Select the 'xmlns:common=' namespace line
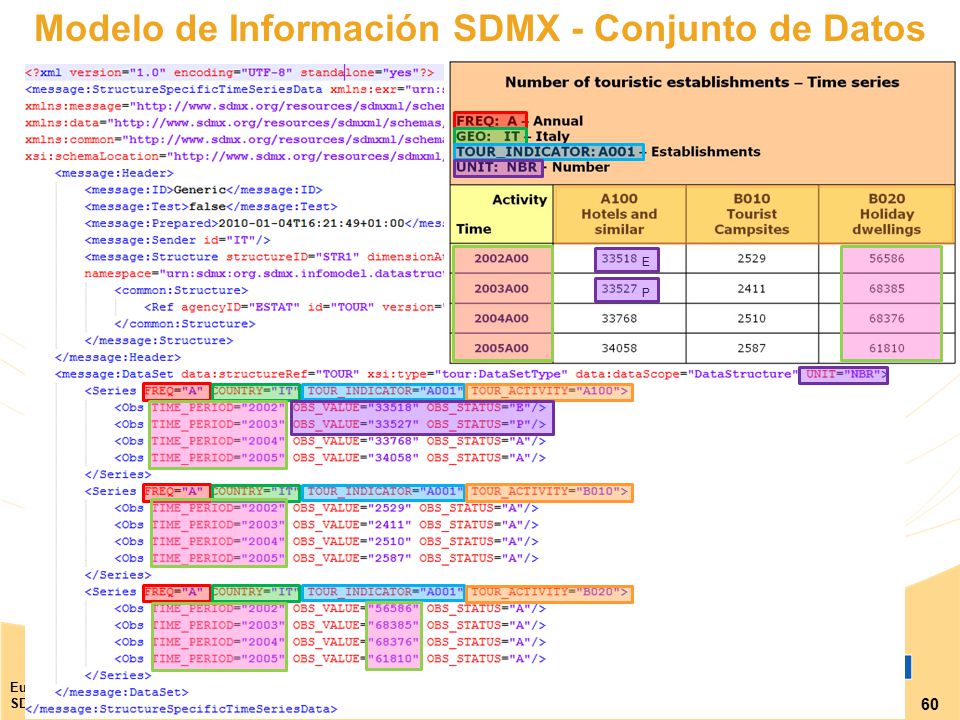Viewport: 960px width, 720px height. [x=234, y=140]
